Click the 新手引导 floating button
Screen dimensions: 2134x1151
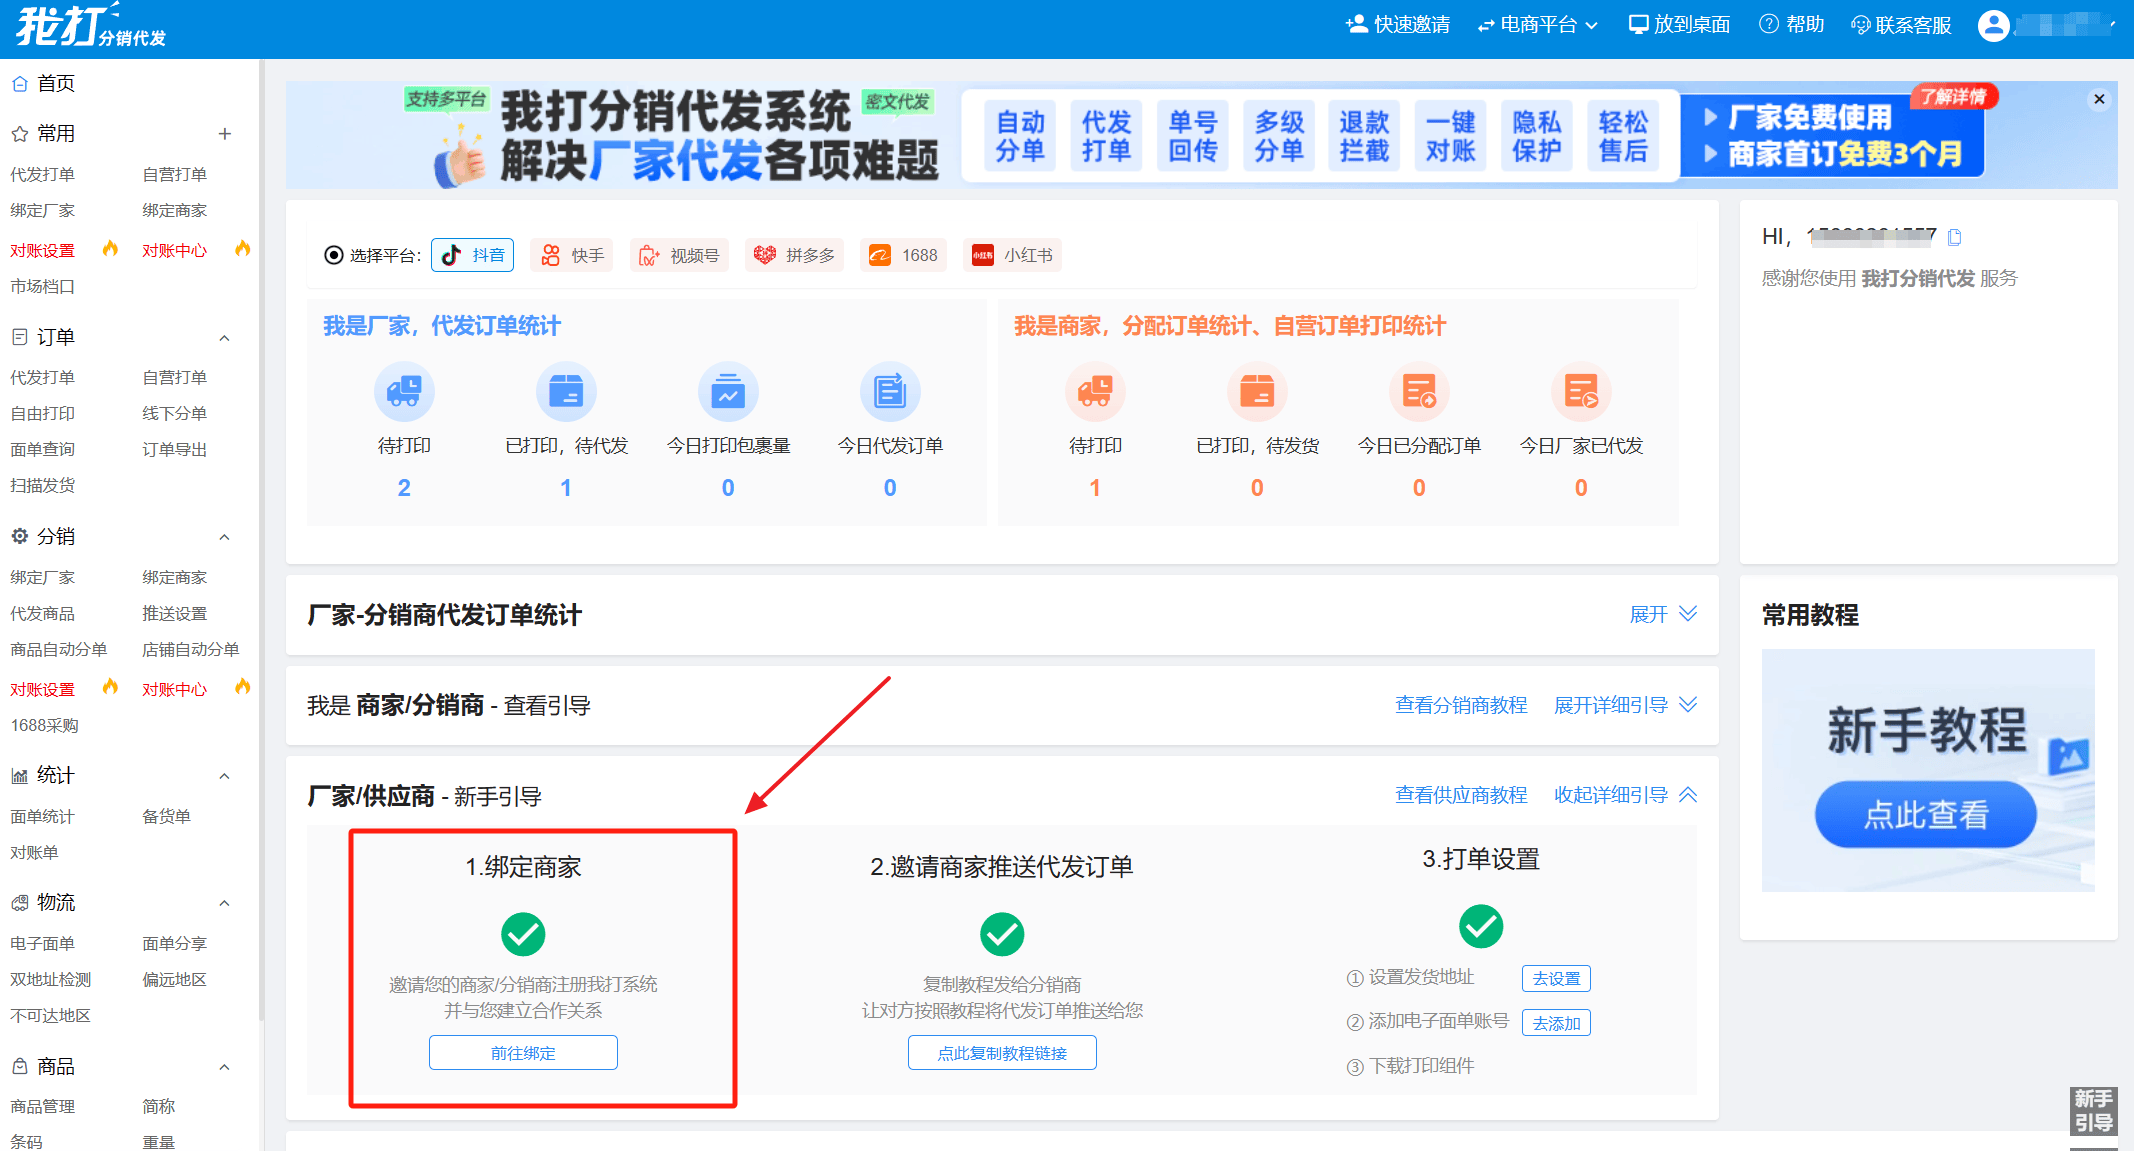(2093, 1111)
